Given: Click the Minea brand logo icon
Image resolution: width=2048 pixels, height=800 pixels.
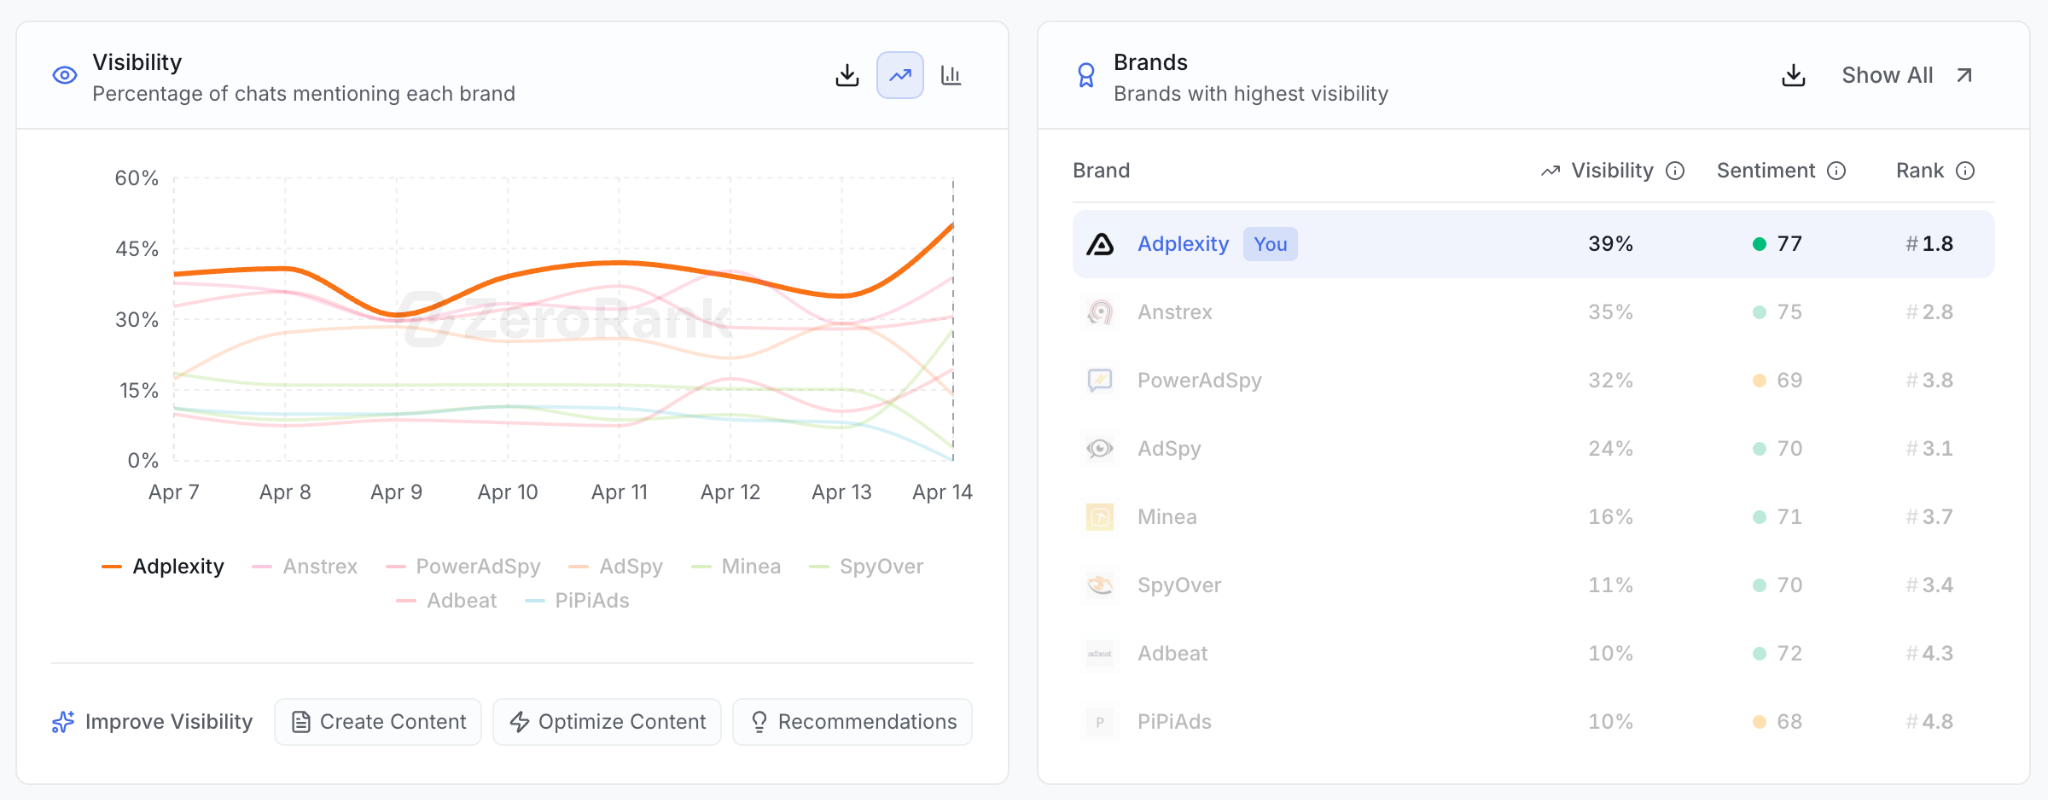Looking at the screenshot, I should pyautogui.click(x=1100, y=517).
